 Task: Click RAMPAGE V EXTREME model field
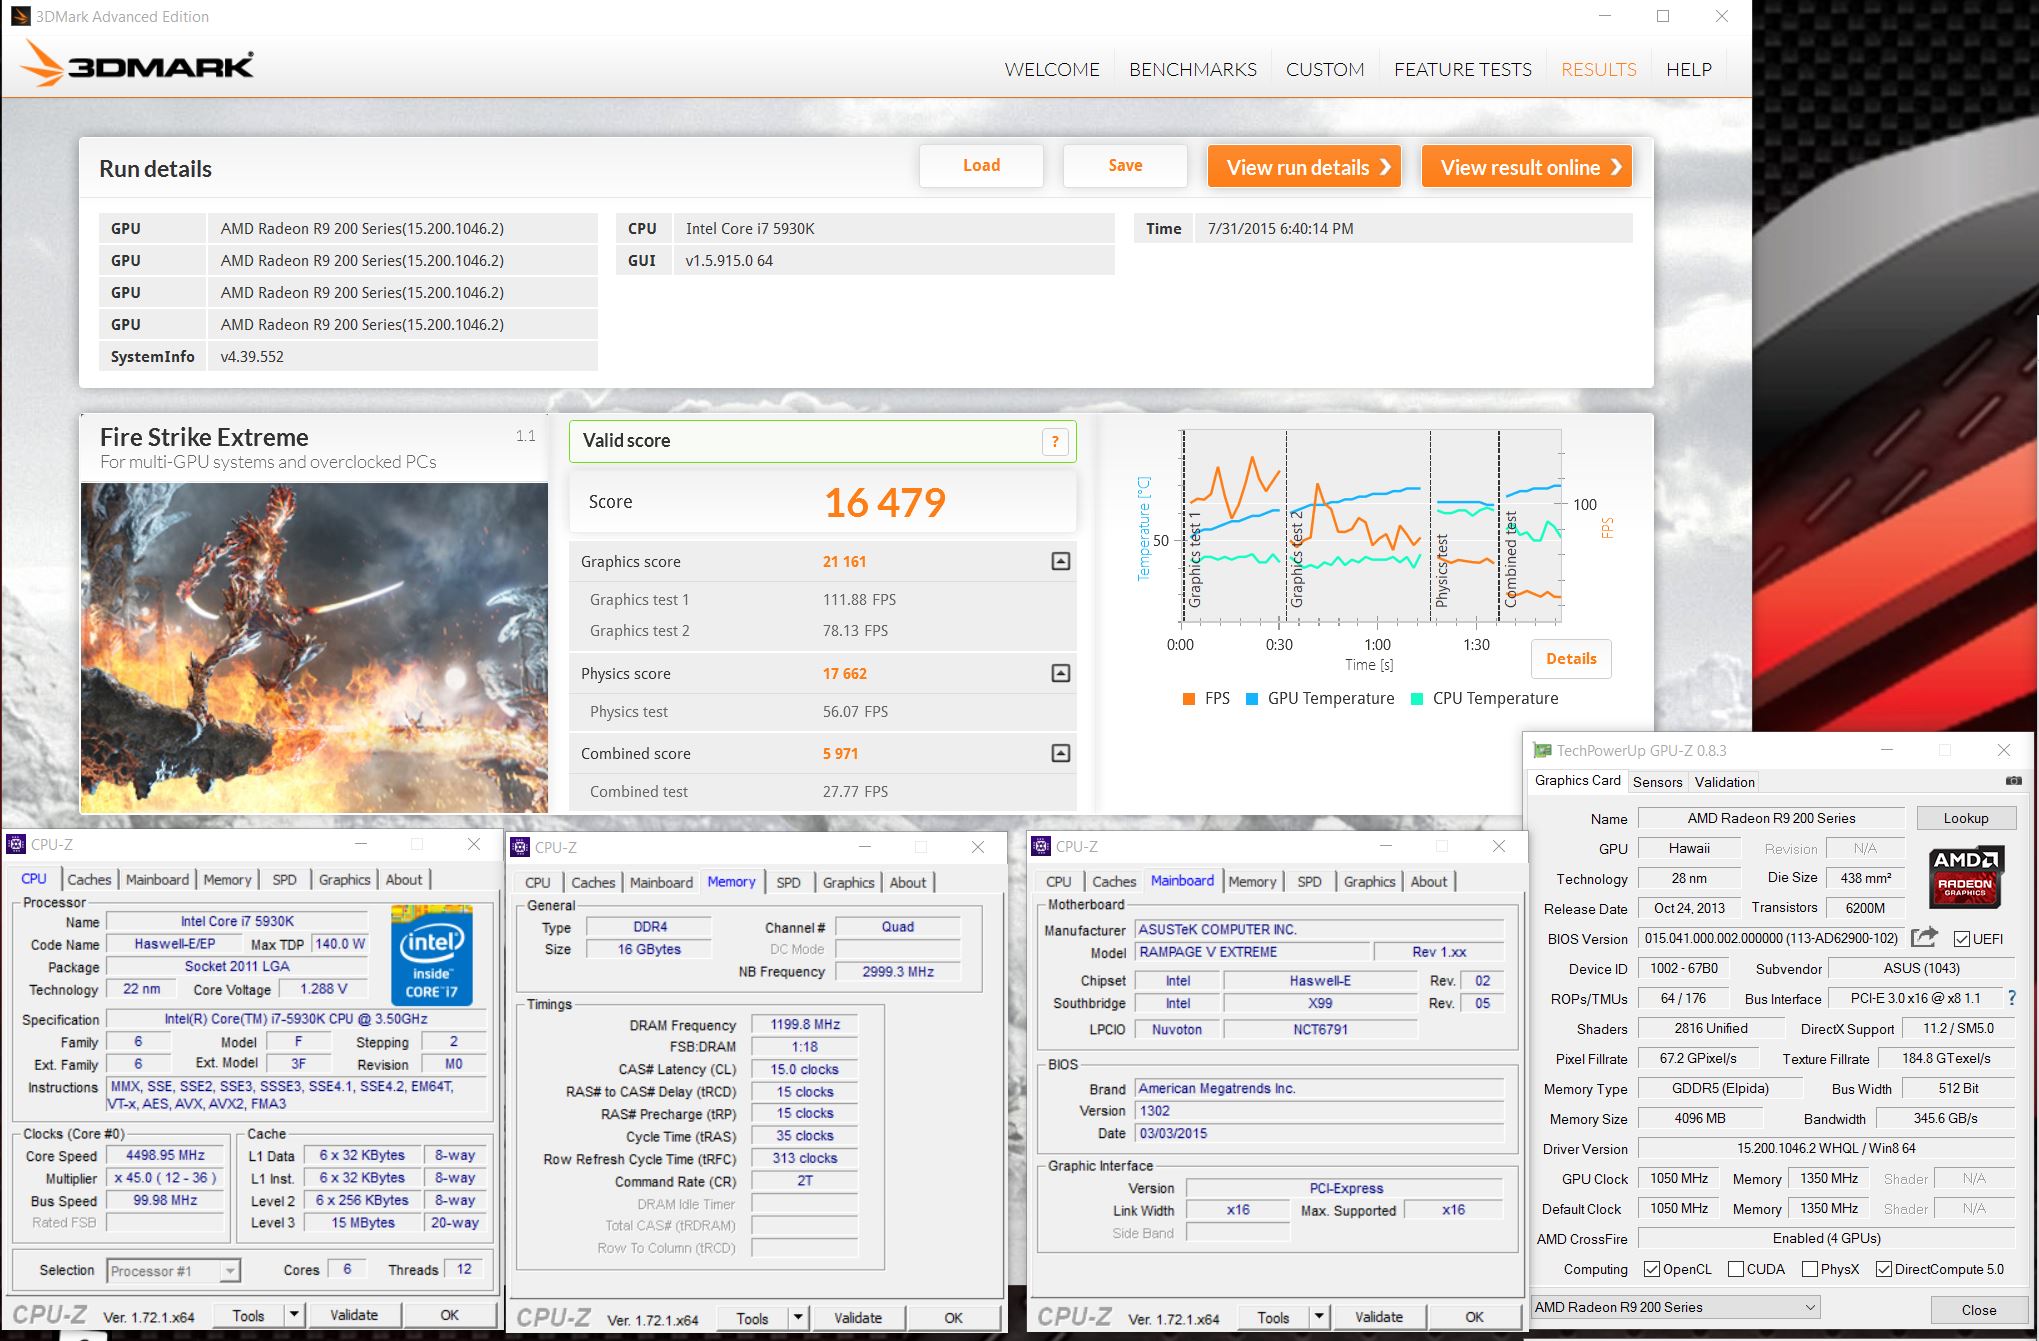tap(1250, 952)
